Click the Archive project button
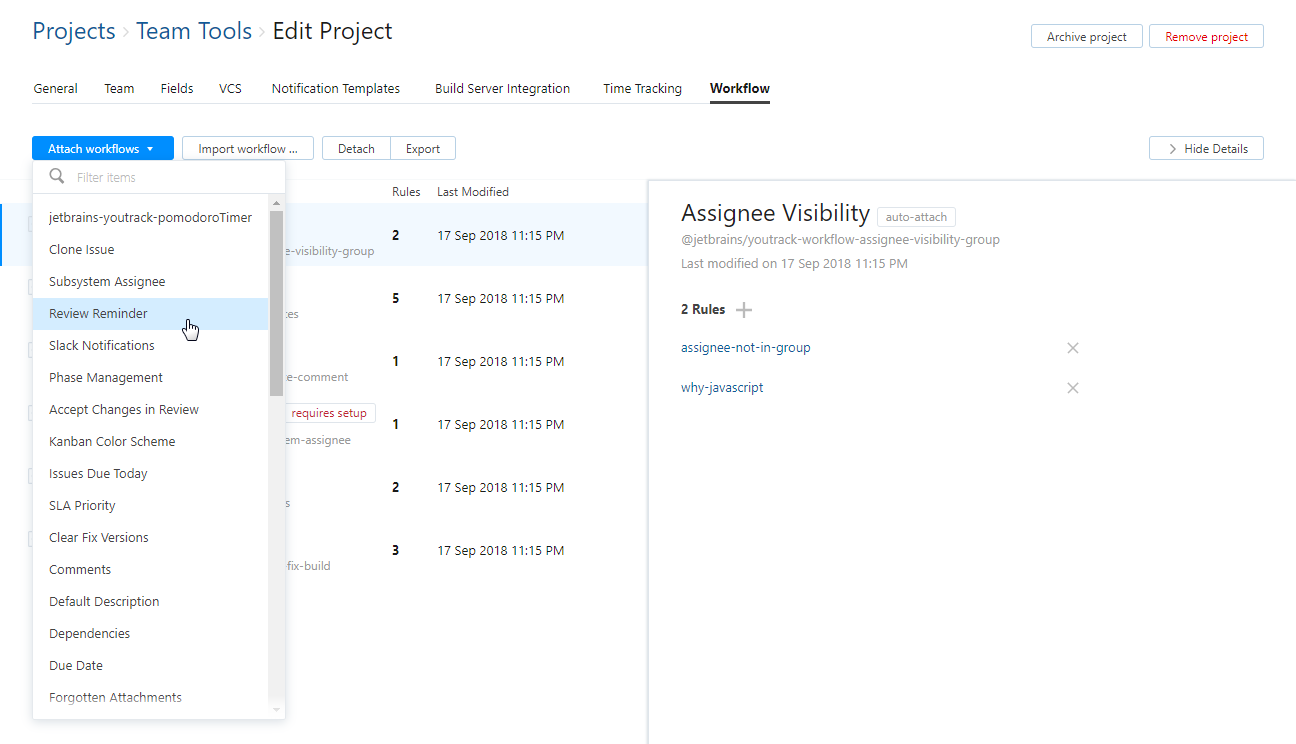The width and height of the screenshot is (1296, 744). click(x=1086, y=36)
